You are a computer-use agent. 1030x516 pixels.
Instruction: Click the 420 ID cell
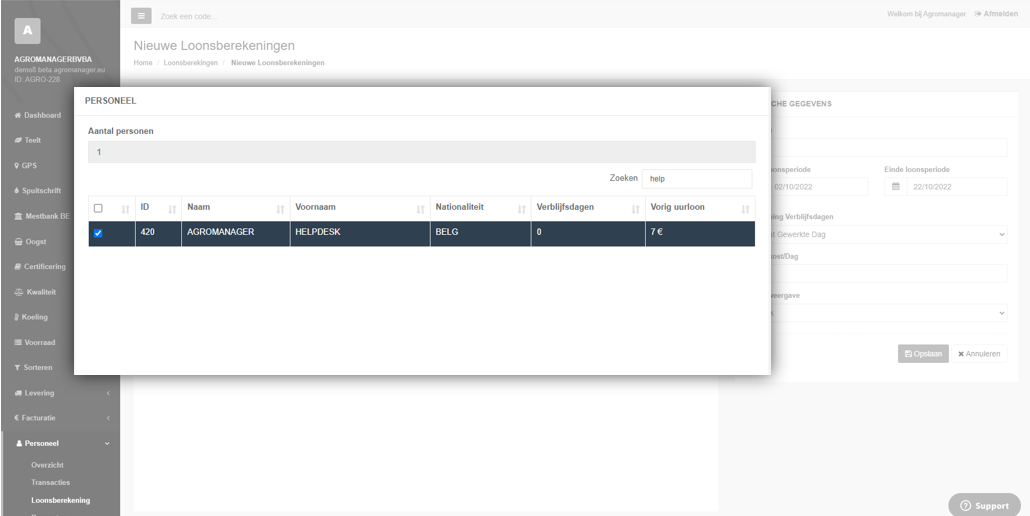(x=158, y=232)
